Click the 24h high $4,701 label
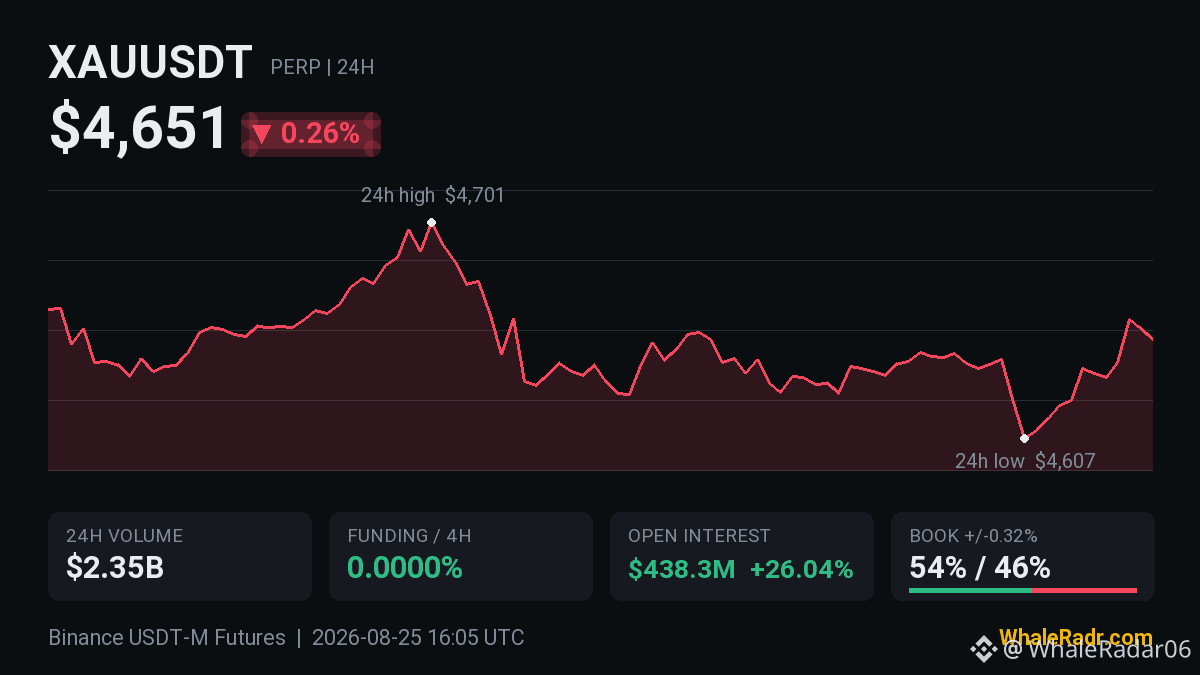This screenshot has width=1200, height=675. 433,195
